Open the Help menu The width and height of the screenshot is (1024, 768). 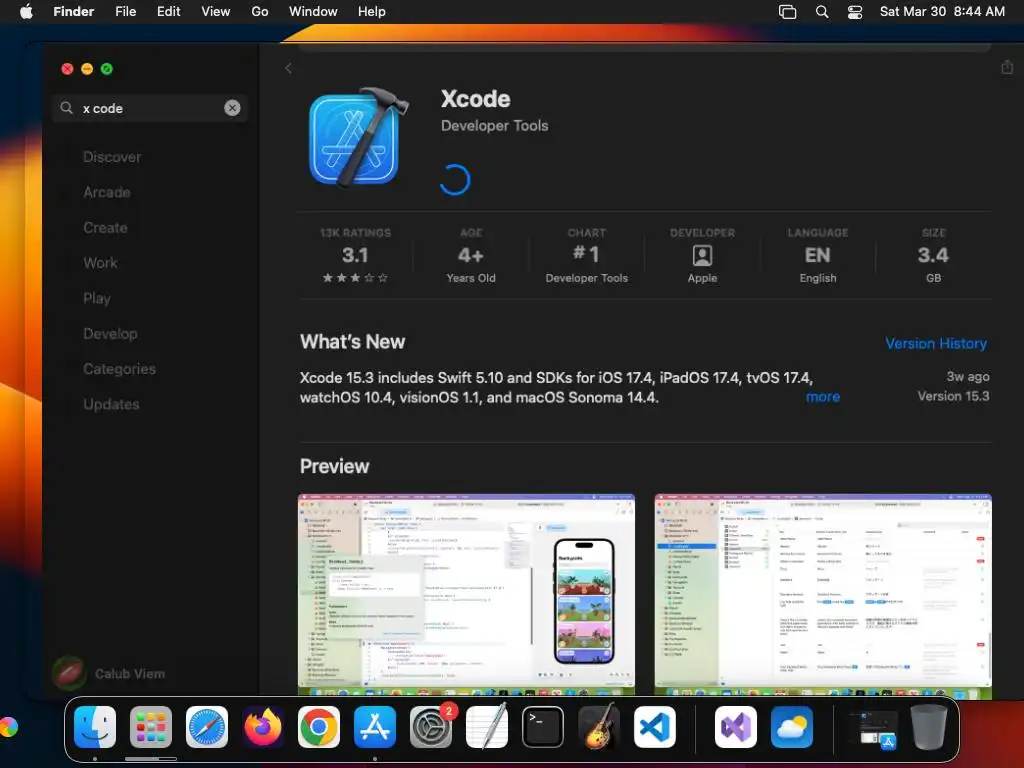pyautogui.click(x=372, y=11)
